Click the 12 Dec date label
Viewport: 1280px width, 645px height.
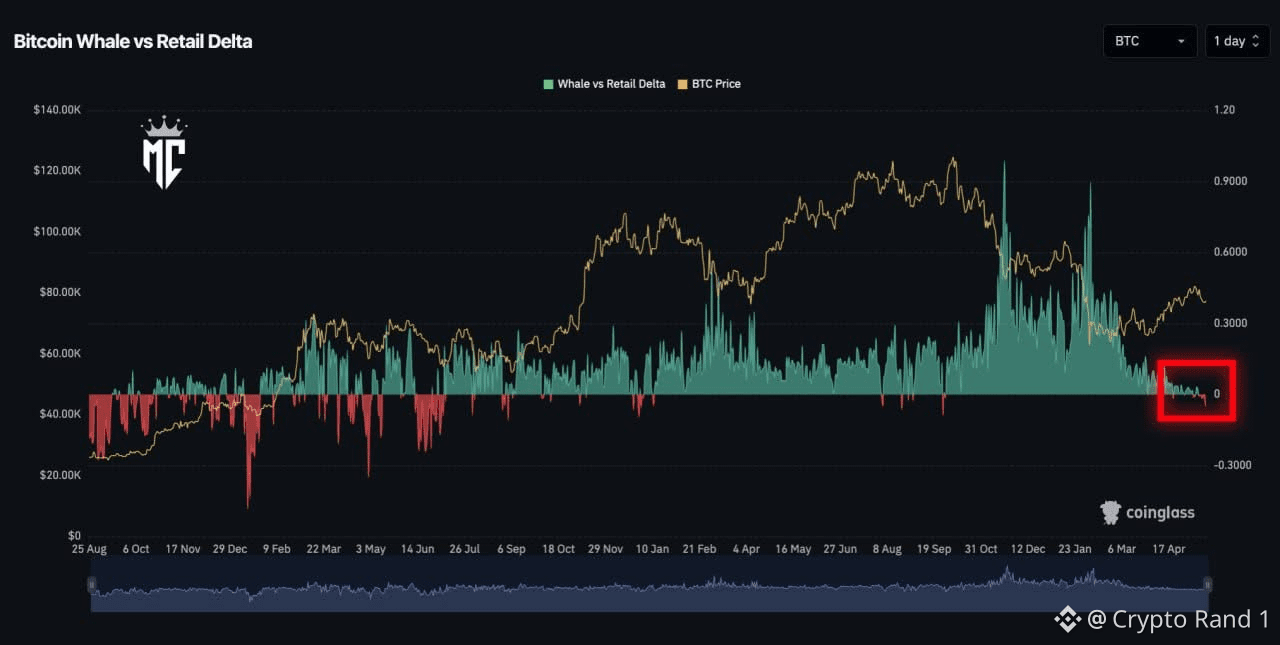point(1028,549)
